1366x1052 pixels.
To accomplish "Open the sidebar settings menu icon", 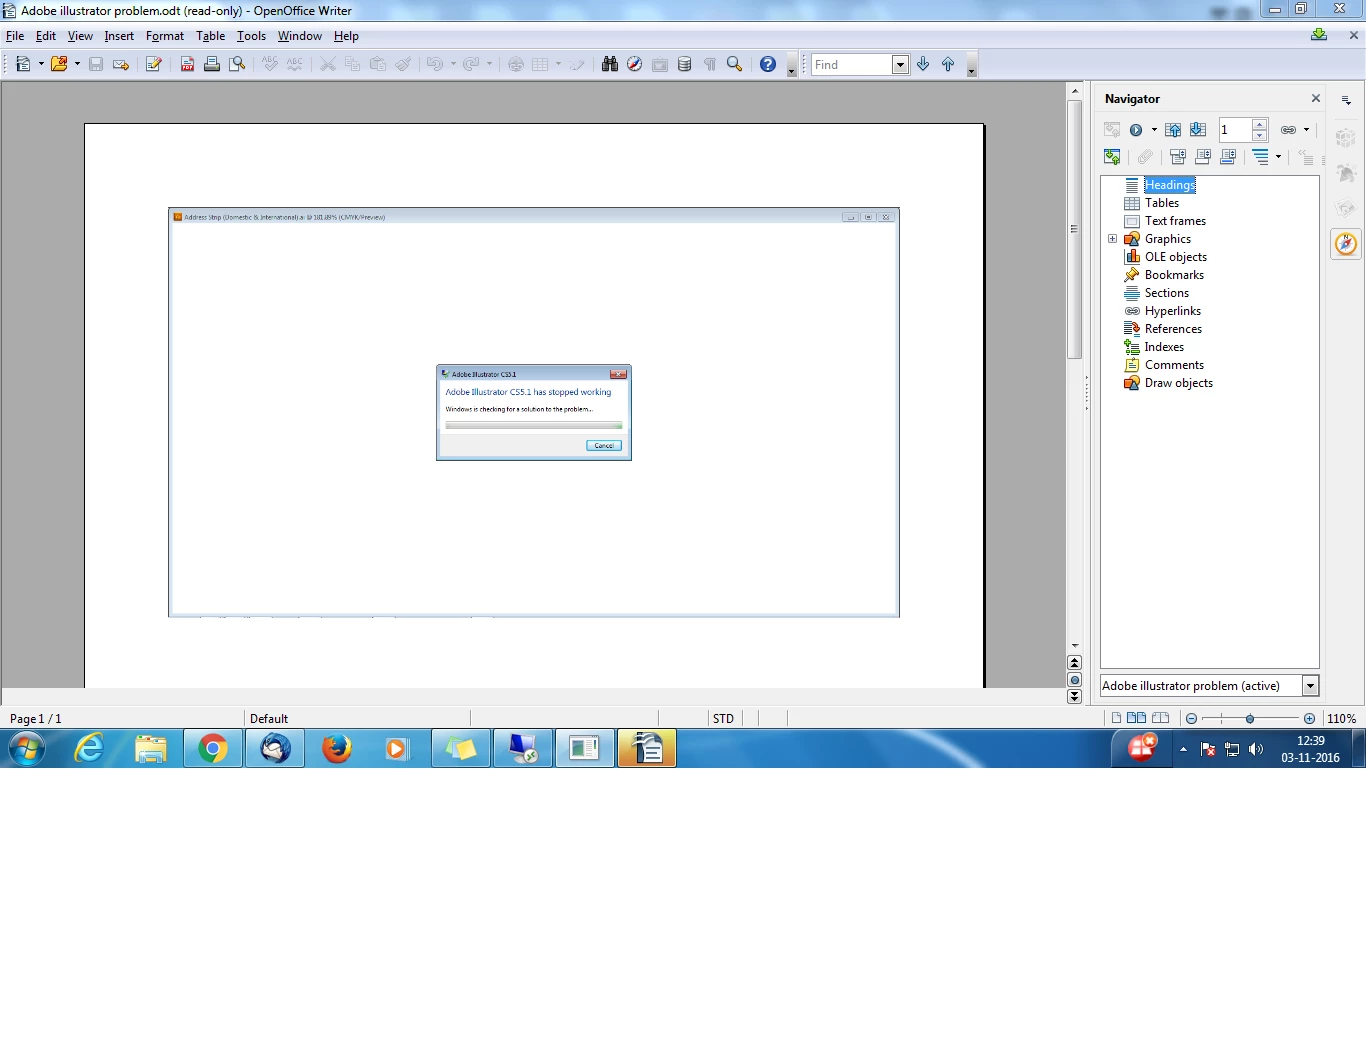I will (x=1346, y=100).
